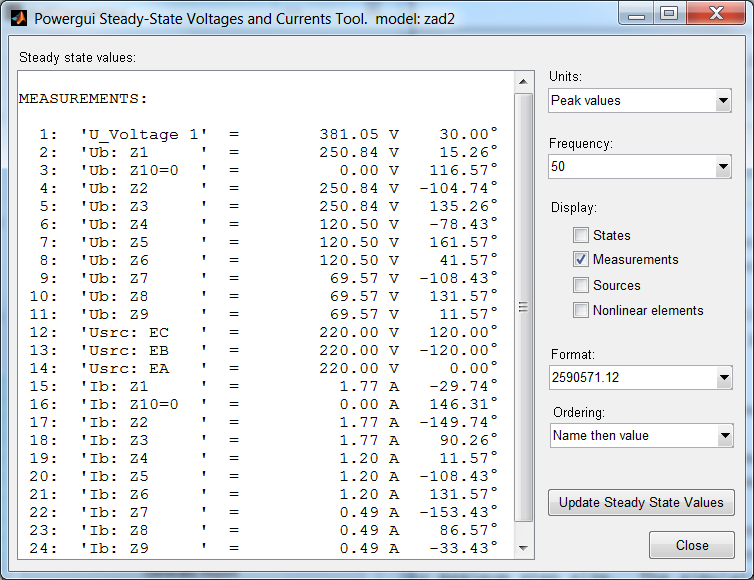Click row 8 'Ub: Z6' measurement
Screen dimensions: 754x580
(268, 261)
